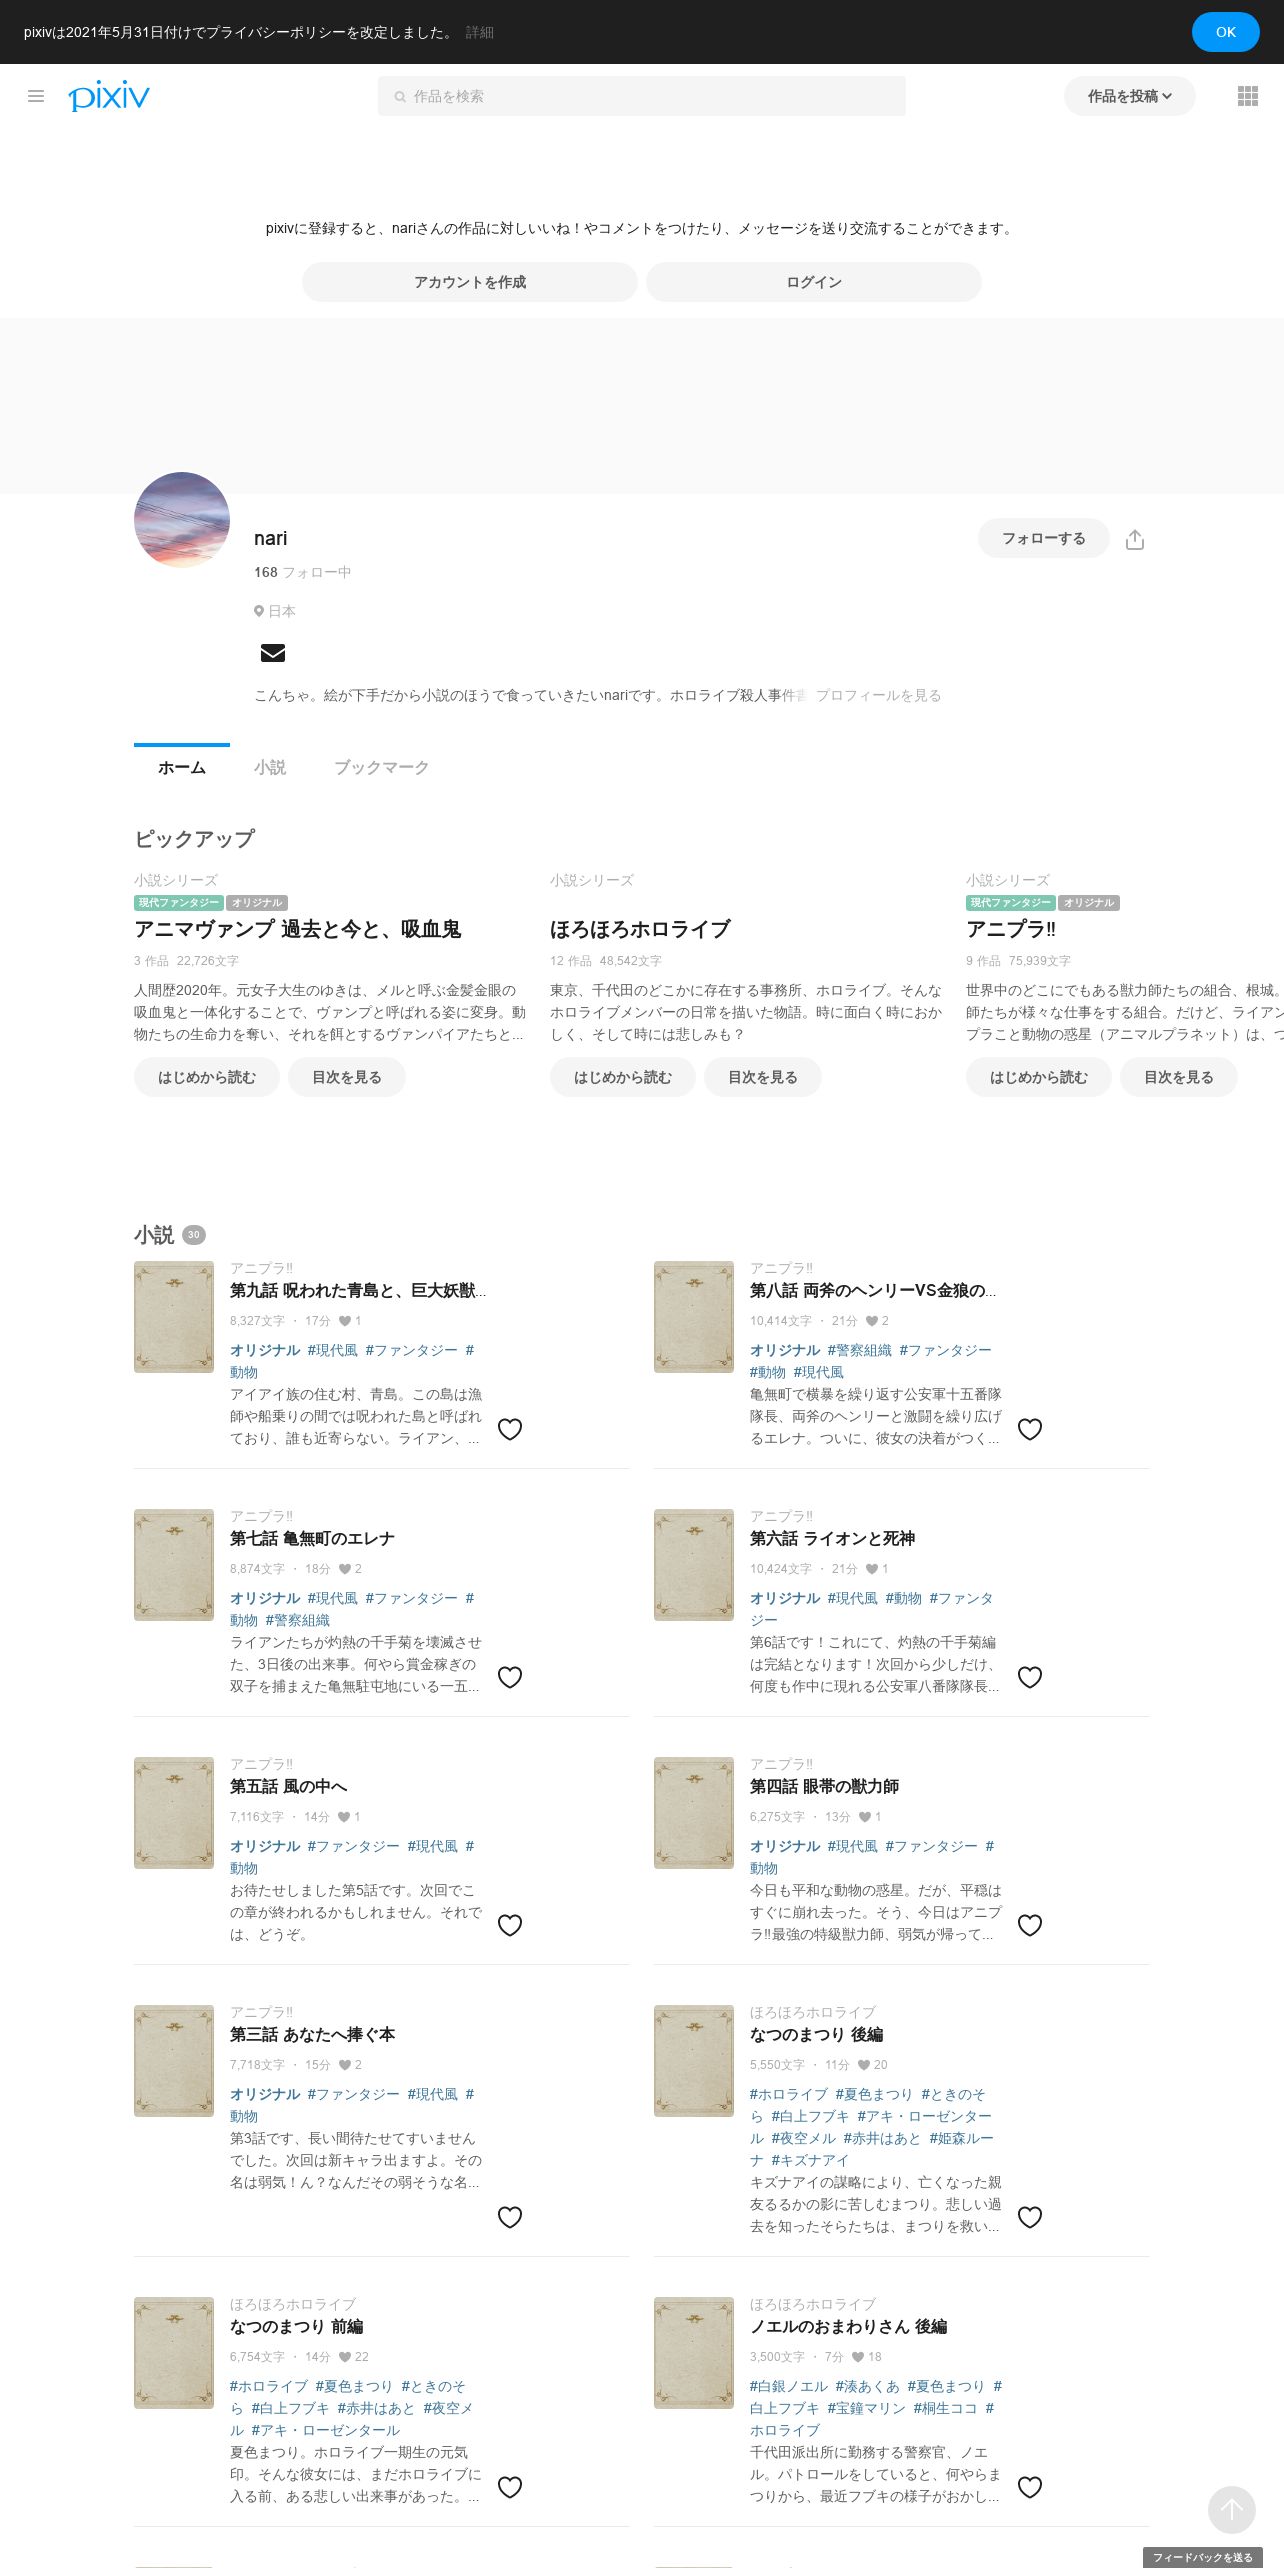Image resolution: width=1284 pixels, height=2568 pixels.
Task: View アニプラ!! table of contents
Action: coord(1179,1077)
